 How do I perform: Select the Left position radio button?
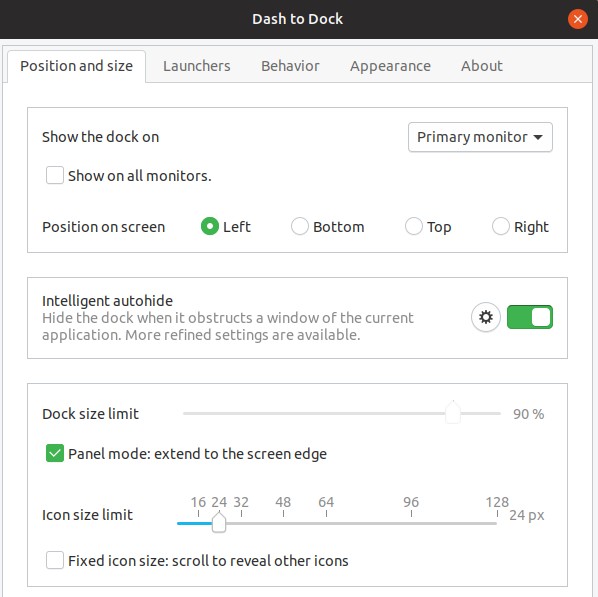click(x=210, y=227)
